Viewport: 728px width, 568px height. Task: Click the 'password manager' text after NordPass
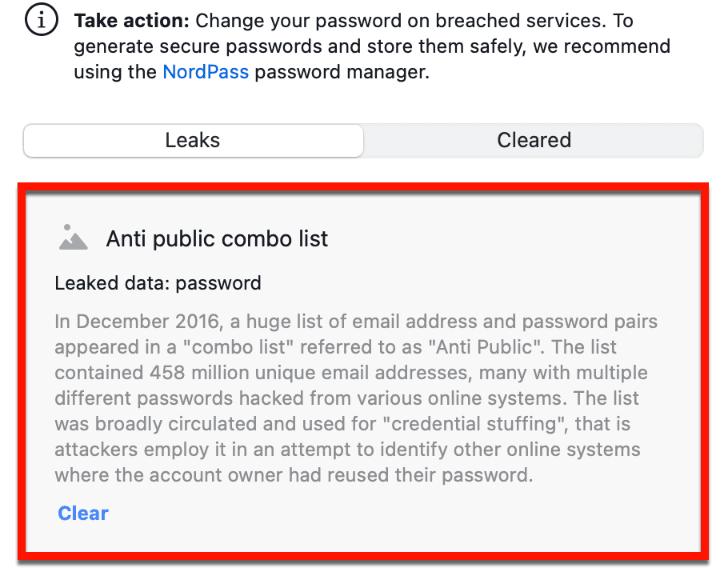click(x=340, y=72)
